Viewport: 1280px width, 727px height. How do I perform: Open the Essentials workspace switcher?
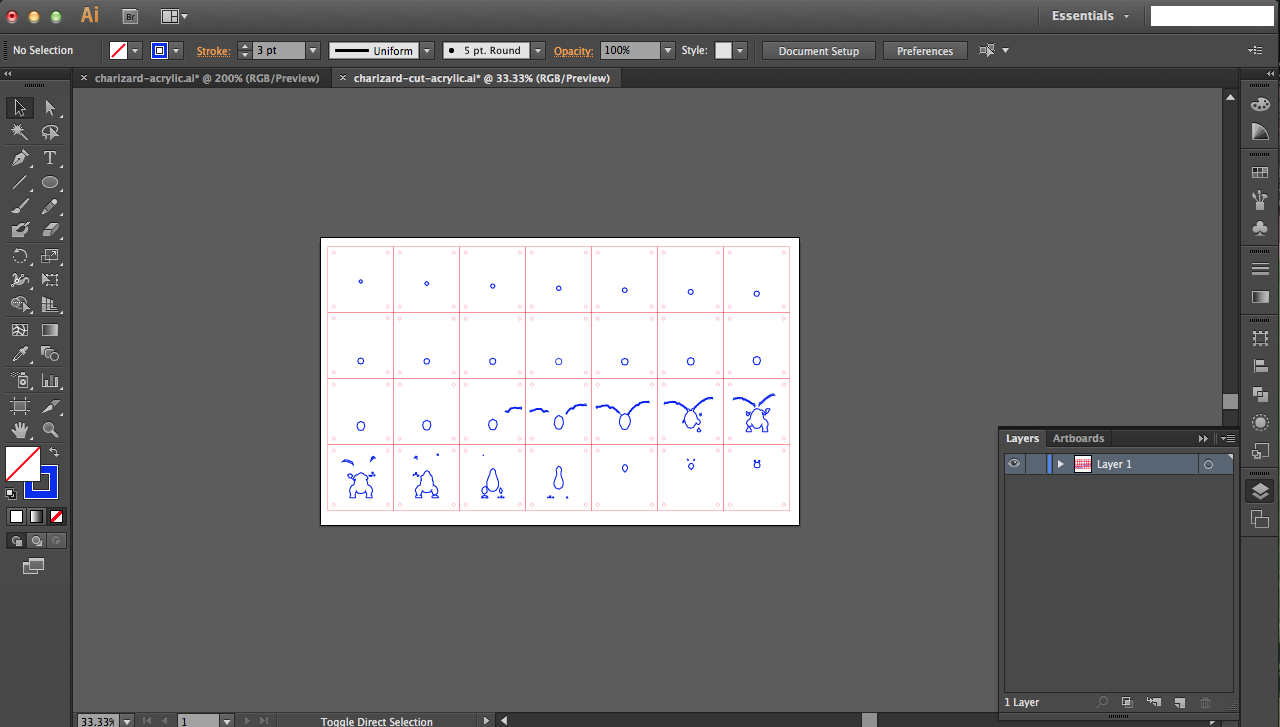pos(1090,16)
